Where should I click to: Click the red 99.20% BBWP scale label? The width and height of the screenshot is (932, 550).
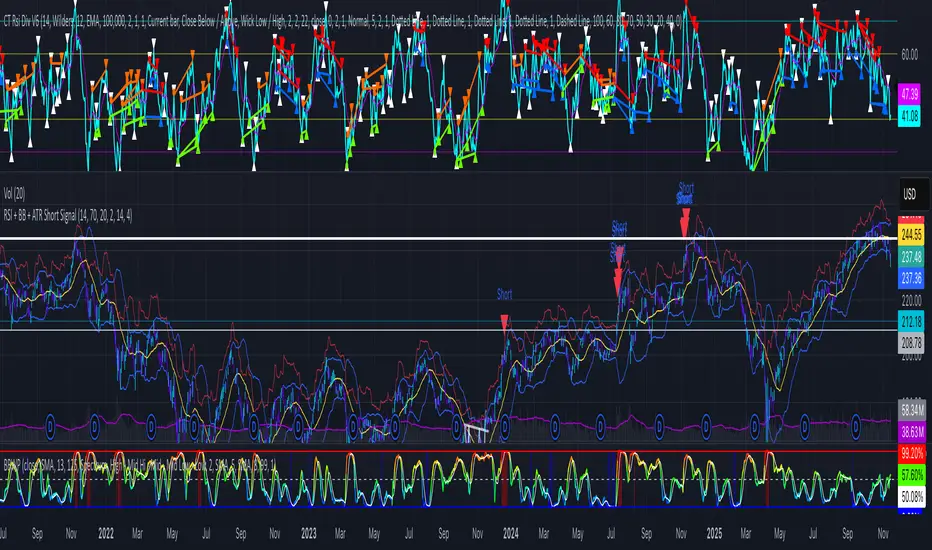tap(910, 451)
